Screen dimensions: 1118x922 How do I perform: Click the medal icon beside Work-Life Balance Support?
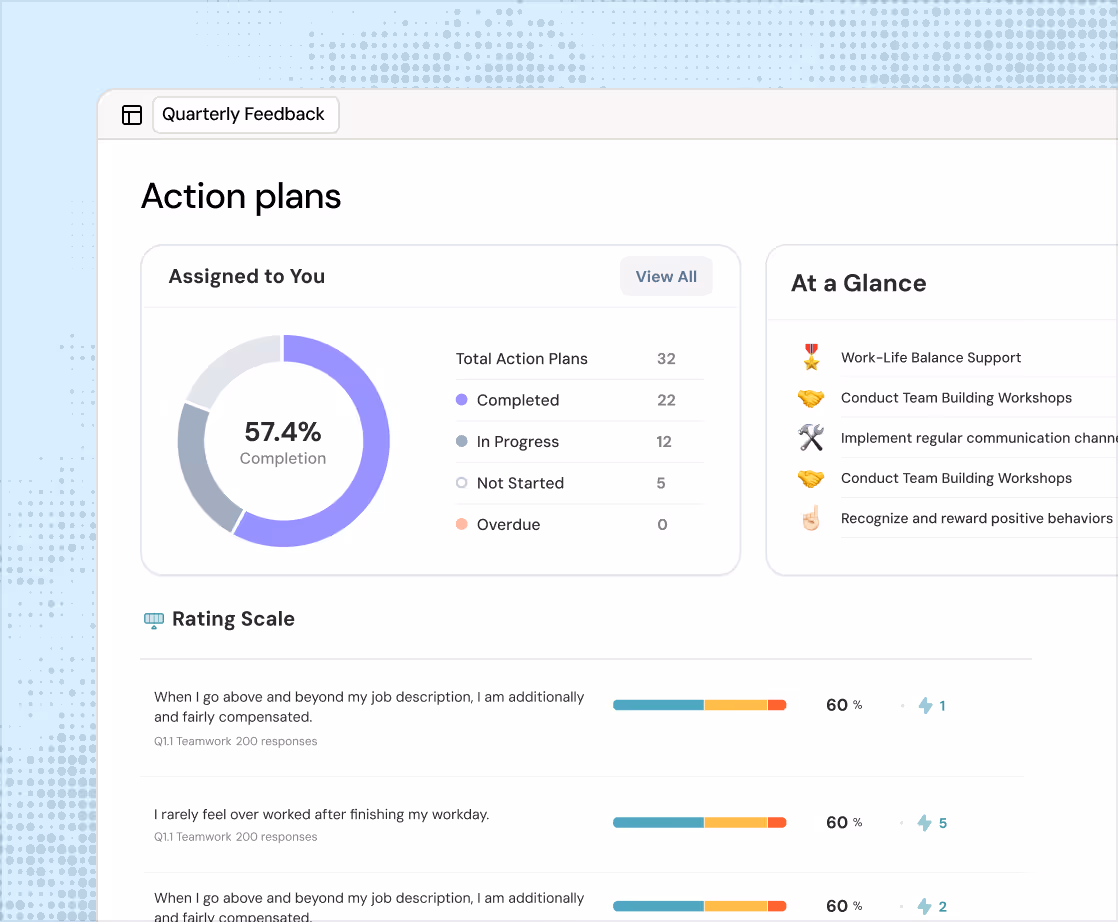pyautogui.click(x=810, y=357)
